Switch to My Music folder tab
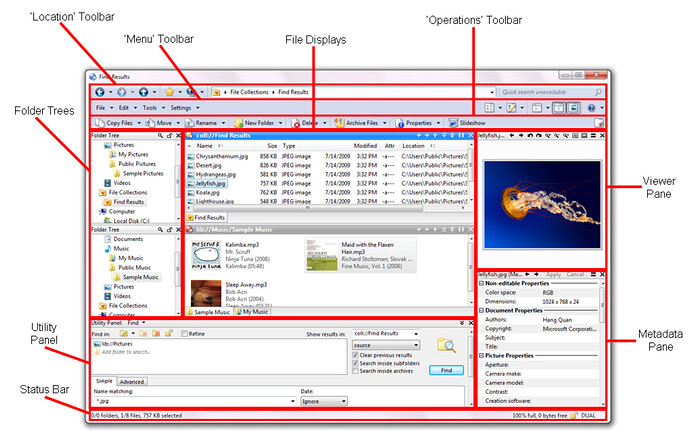The width and height of the screenshot is (690, 431). (x=251, y=311)
